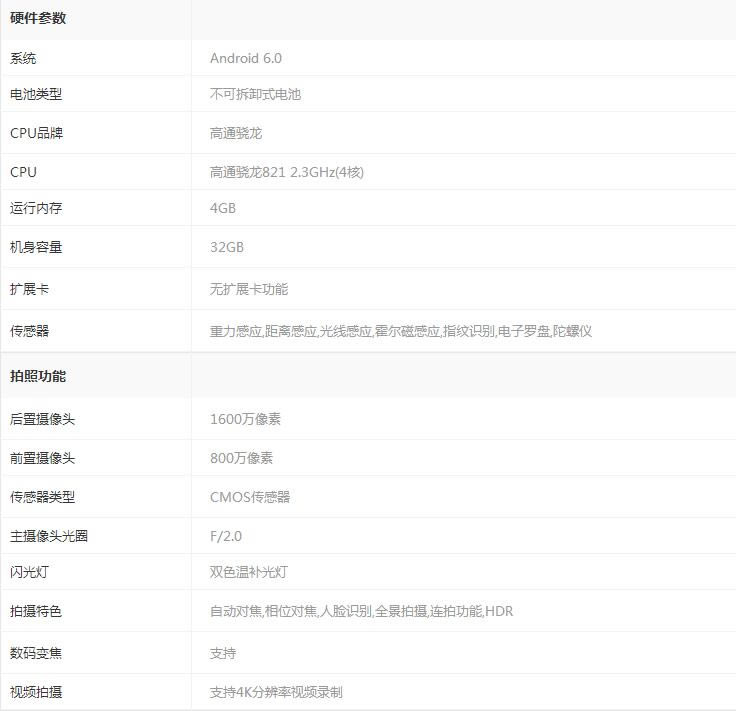This screenshot has height=711, width=736.
Task: Select the 支持4K分辨率视频录制 value text
Action: (x=276, y=692)
